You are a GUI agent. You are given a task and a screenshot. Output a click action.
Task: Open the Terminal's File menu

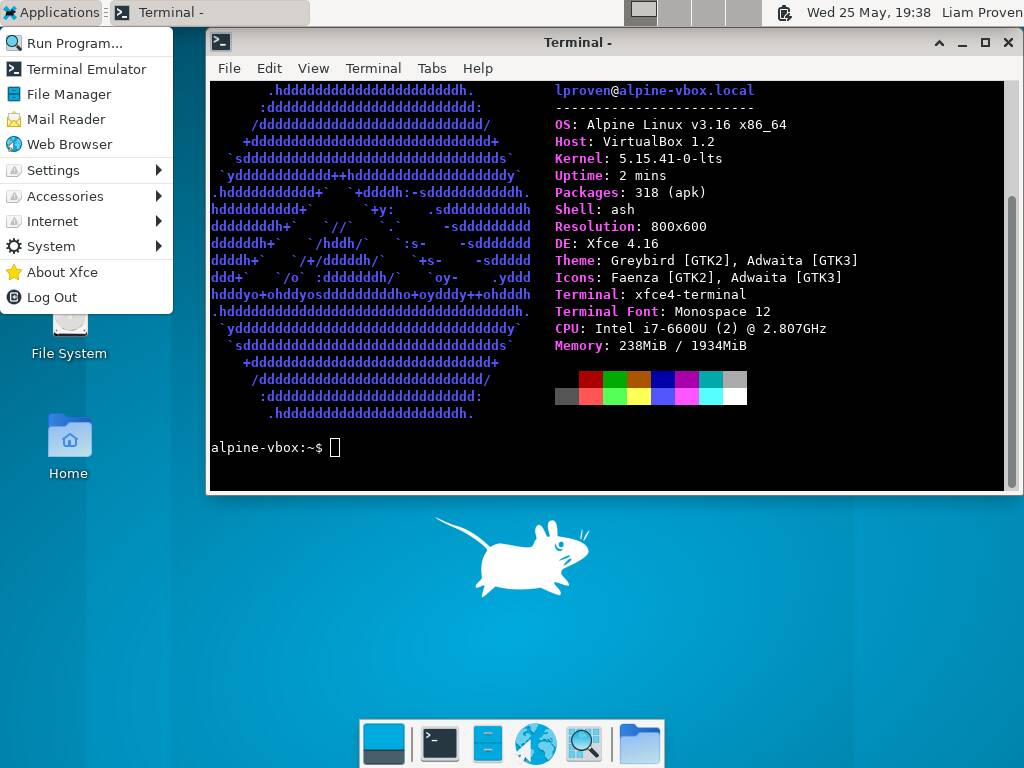click(x=229, y=68)
